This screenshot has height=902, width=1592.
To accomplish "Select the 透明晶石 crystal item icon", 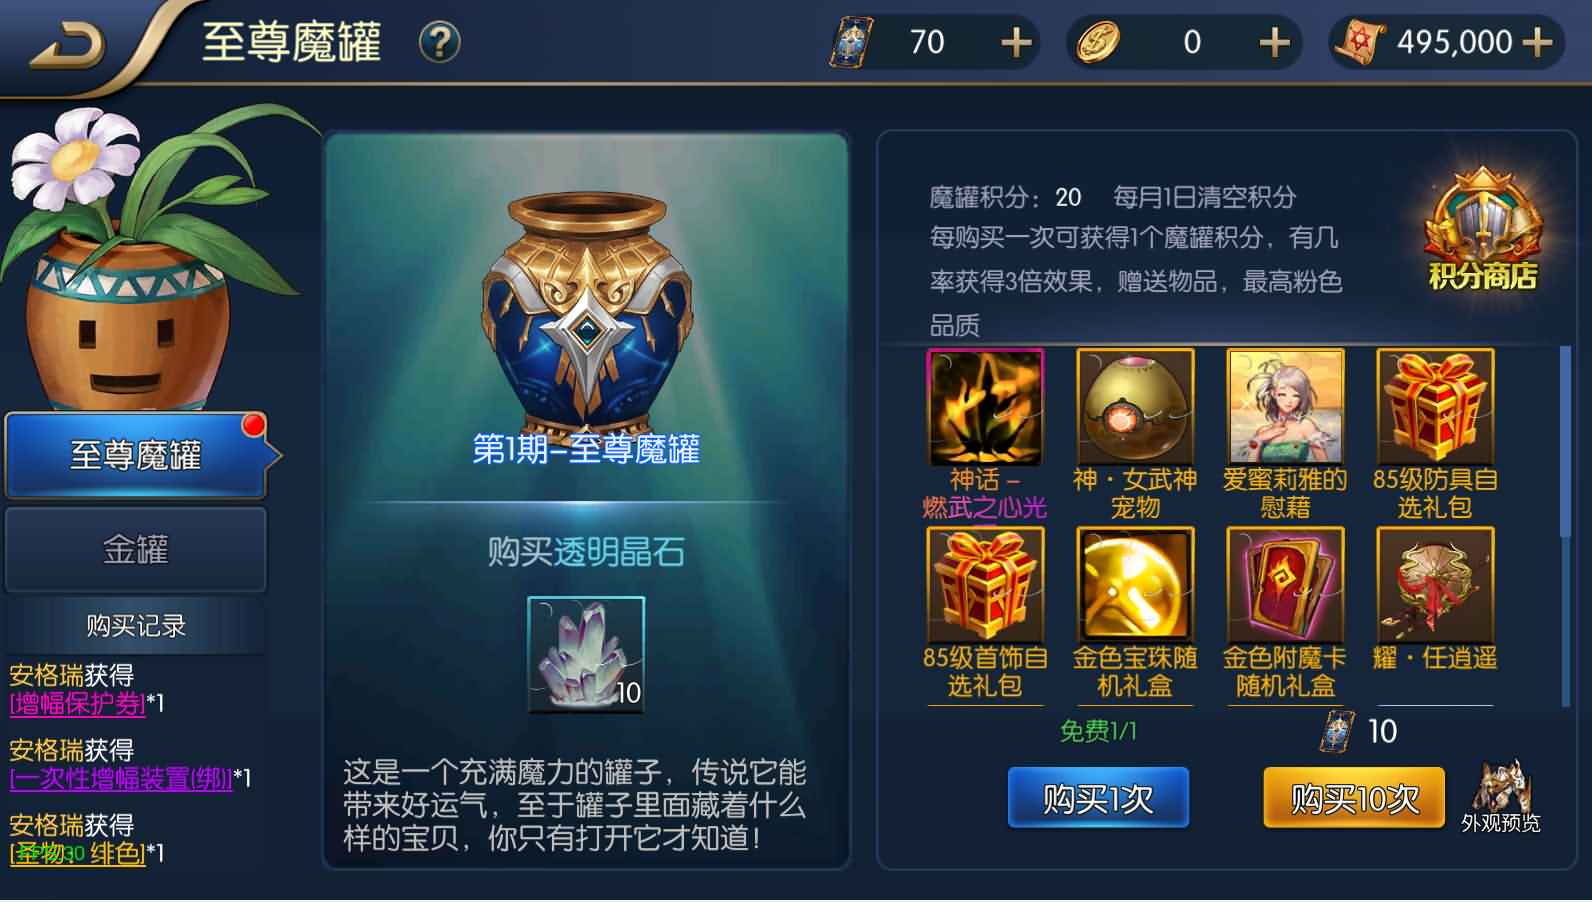I will coord(586,654).
